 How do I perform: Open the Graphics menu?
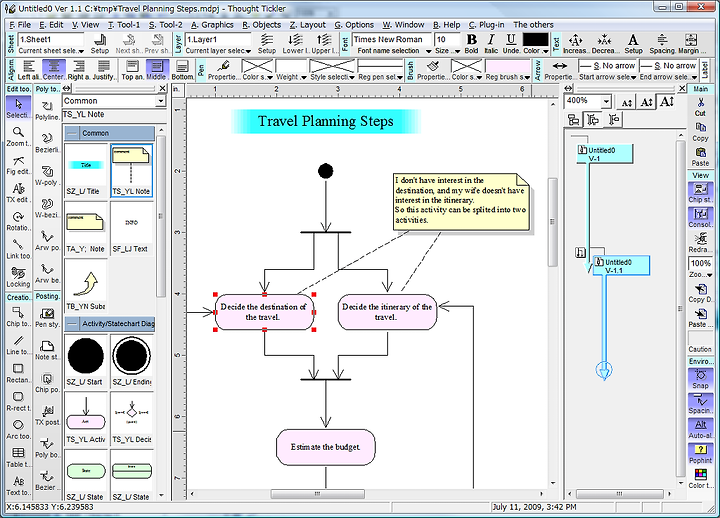tap(212, 25)
